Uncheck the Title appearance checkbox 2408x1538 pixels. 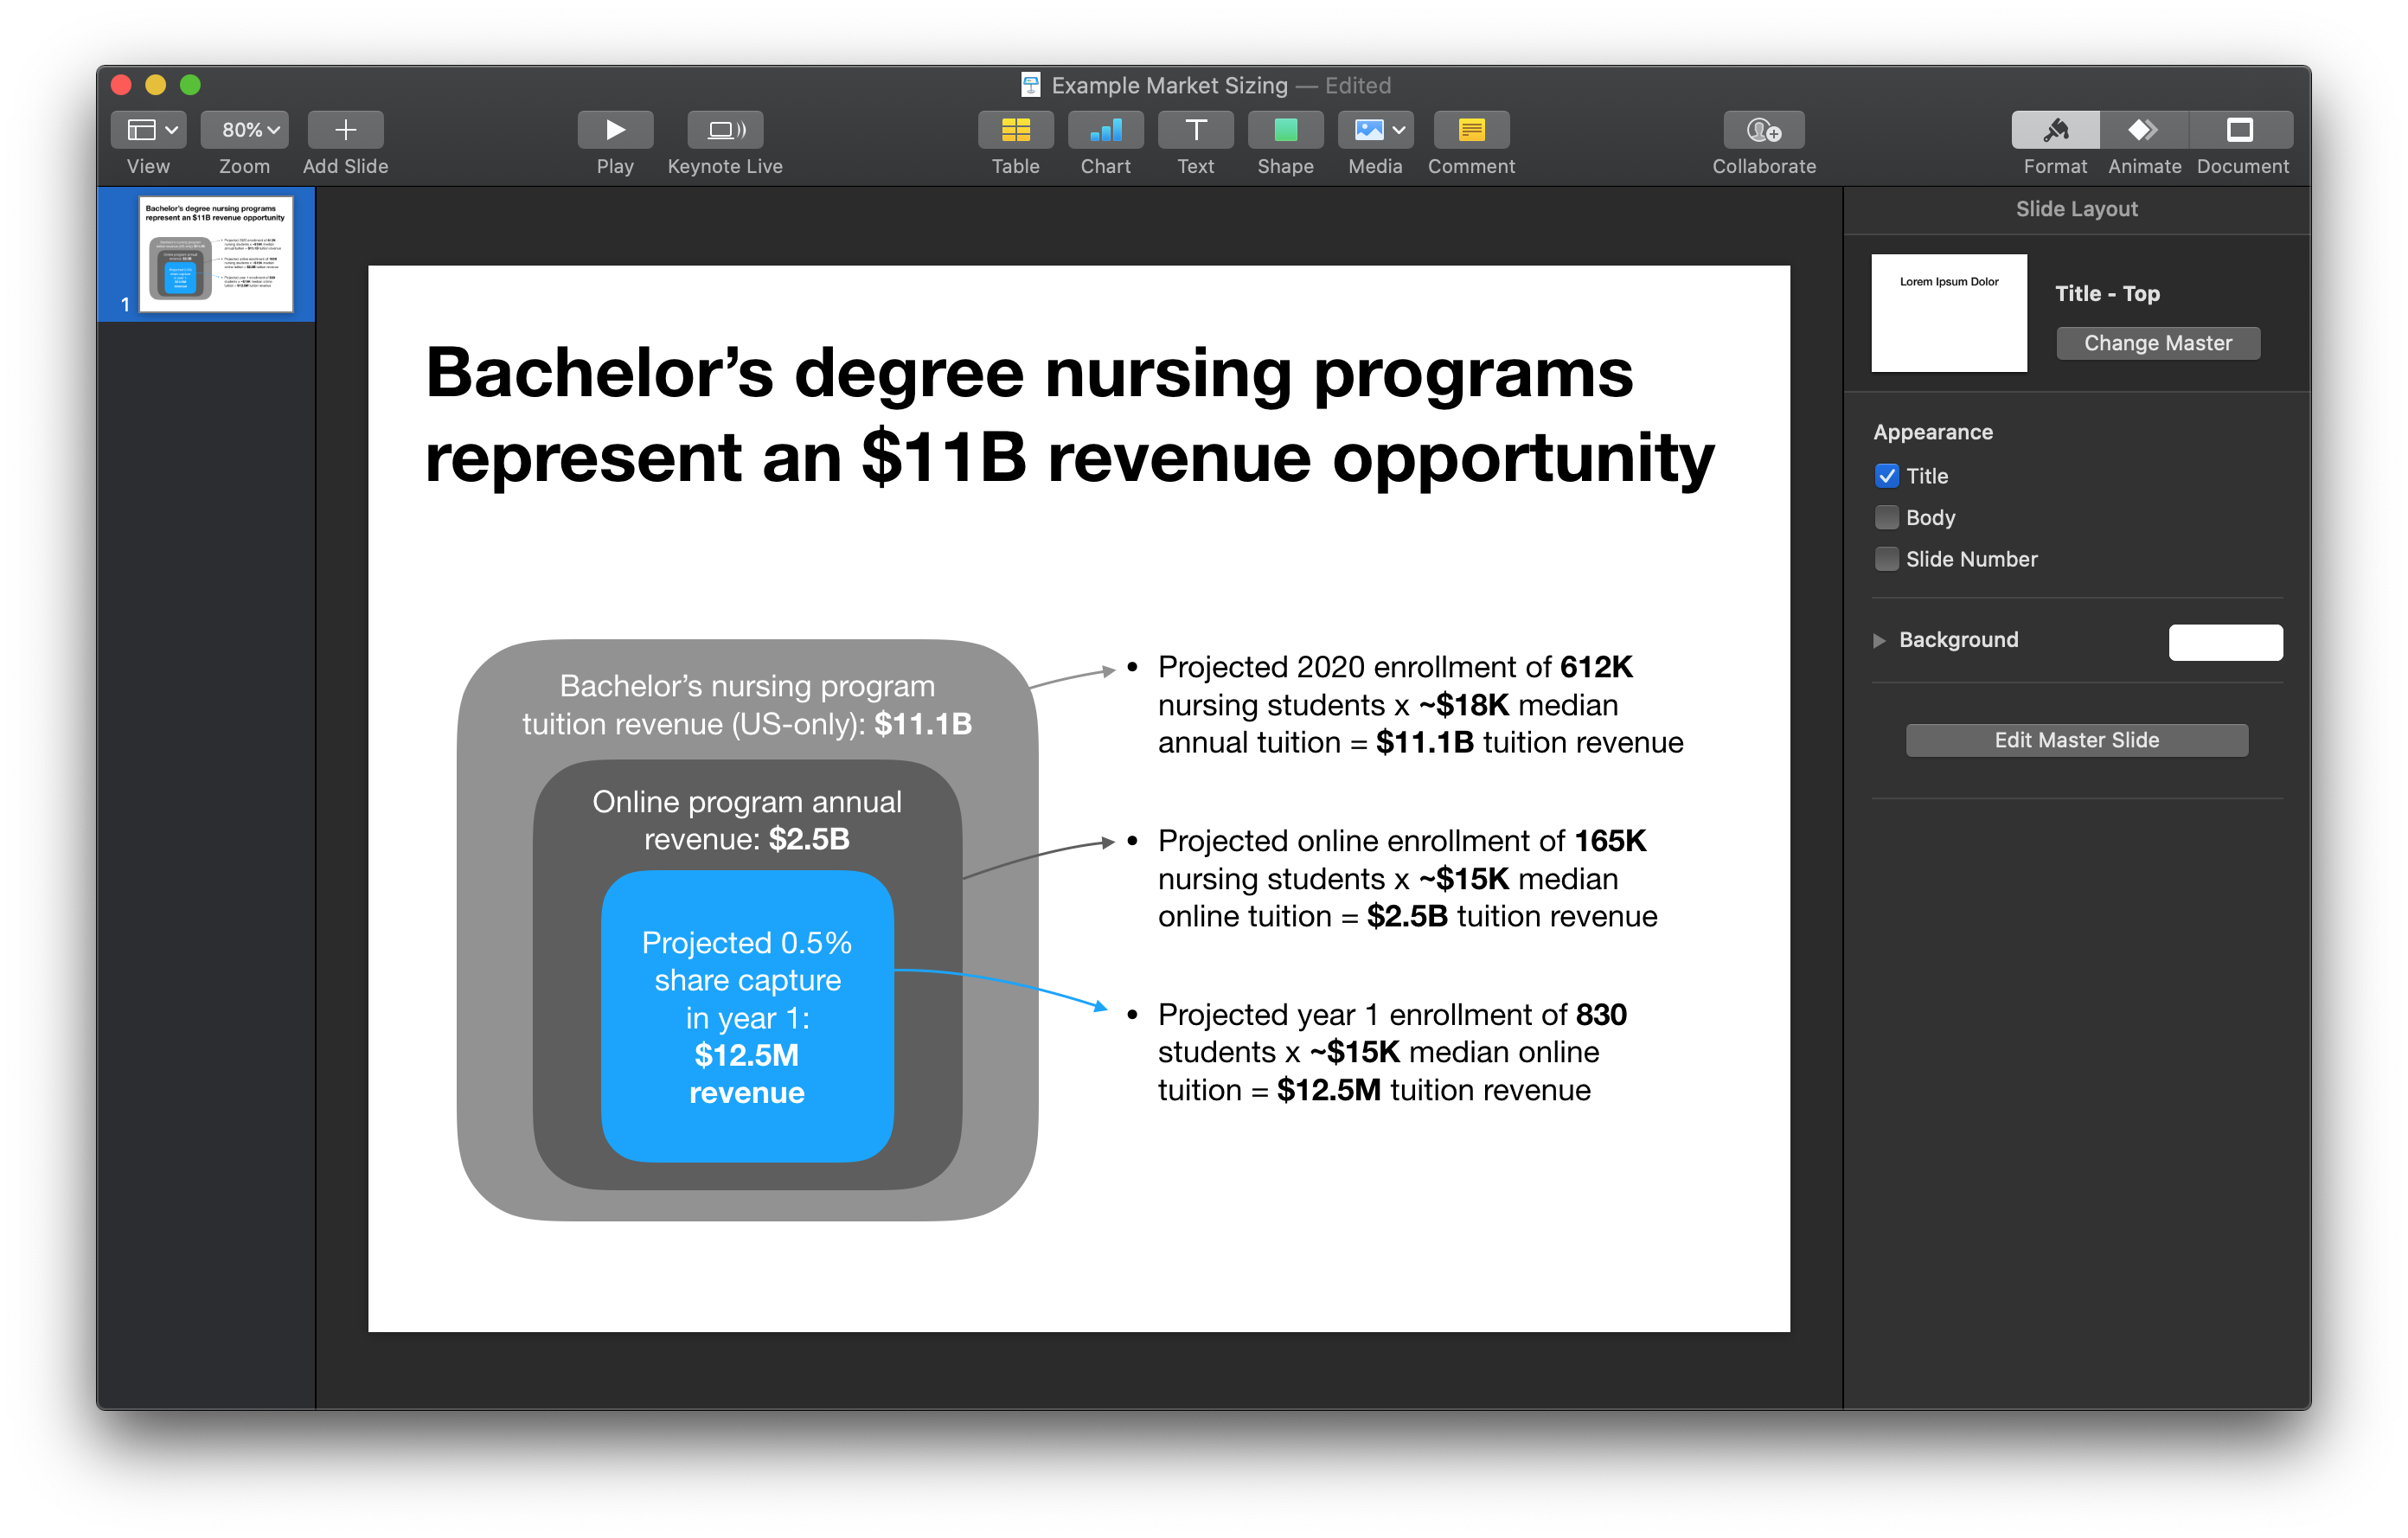point(1886,476)
